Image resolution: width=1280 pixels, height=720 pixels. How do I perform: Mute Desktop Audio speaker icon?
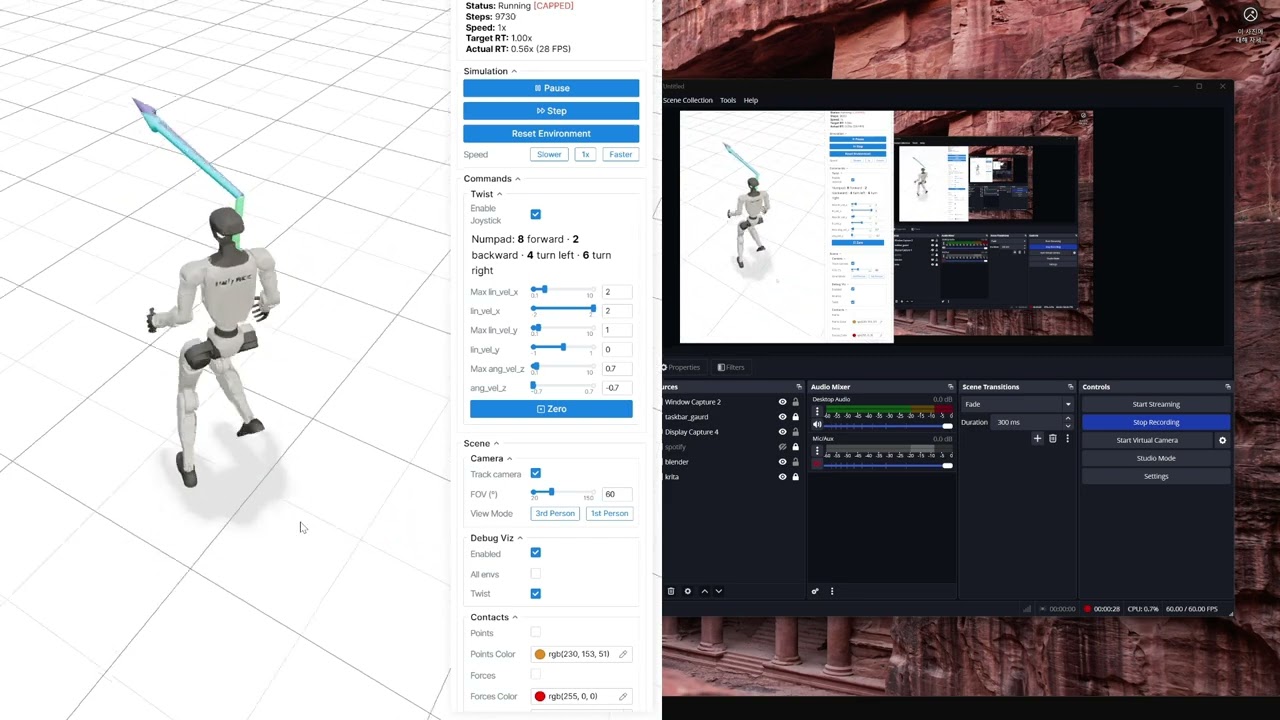tap(817, 425)
